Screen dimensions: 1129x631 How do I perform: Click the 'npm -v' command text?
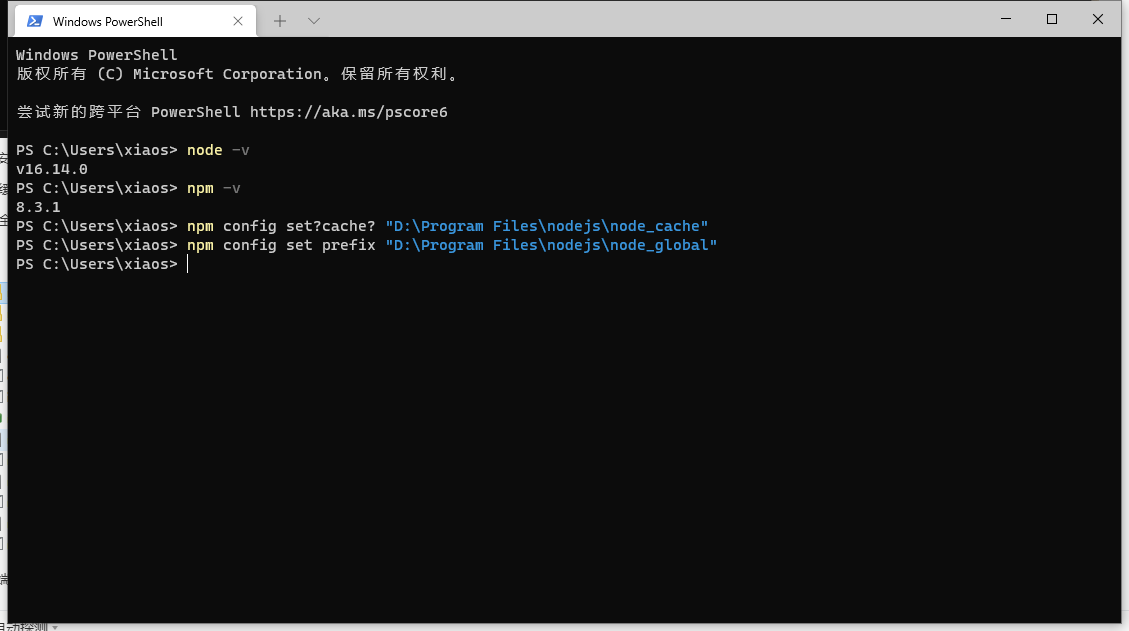point(213,188)
